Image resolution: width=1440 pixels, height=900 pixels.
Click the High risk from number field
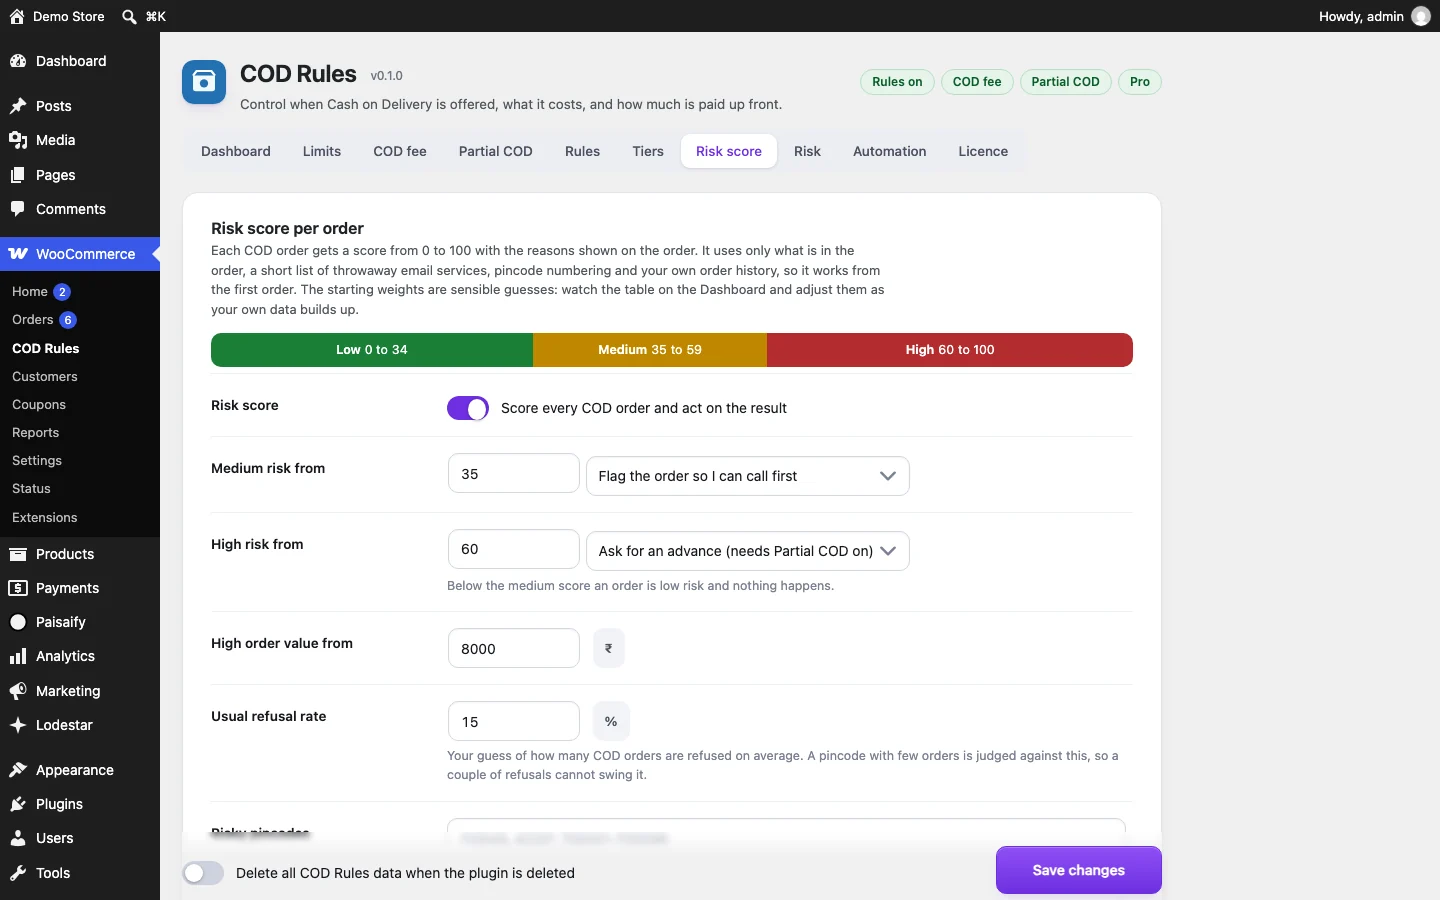[x=514, y=549]
